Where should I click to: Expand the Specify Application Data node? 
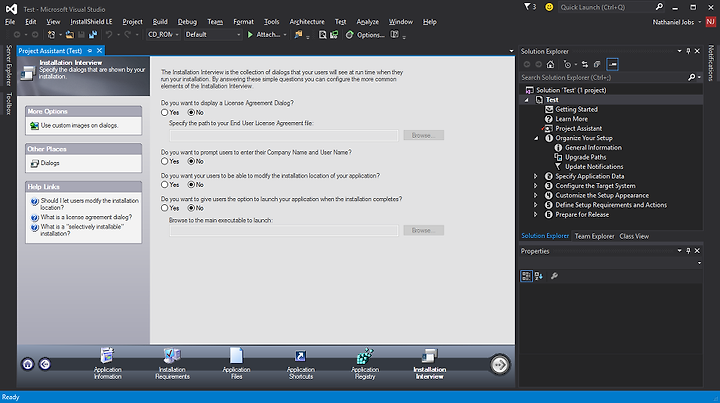pyautogui.click(x=535, y=176)
